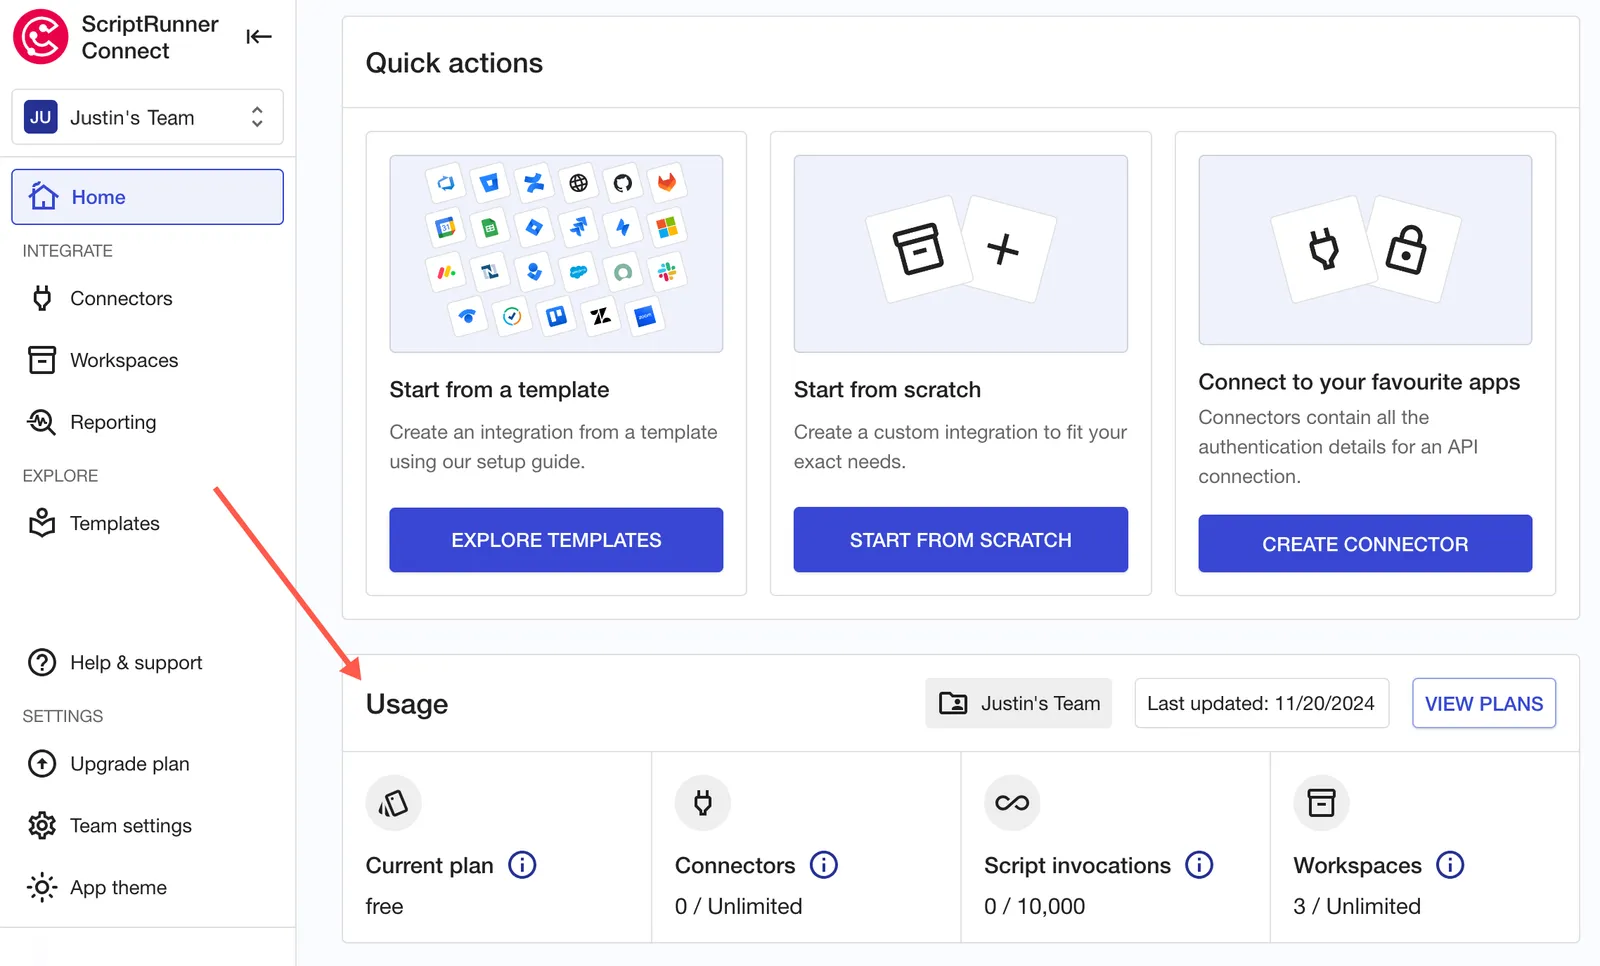The height and width of the screenshot is (966, 1600).
Task: Click the Script invocations infinity icon
Action: click(1012, 803)
